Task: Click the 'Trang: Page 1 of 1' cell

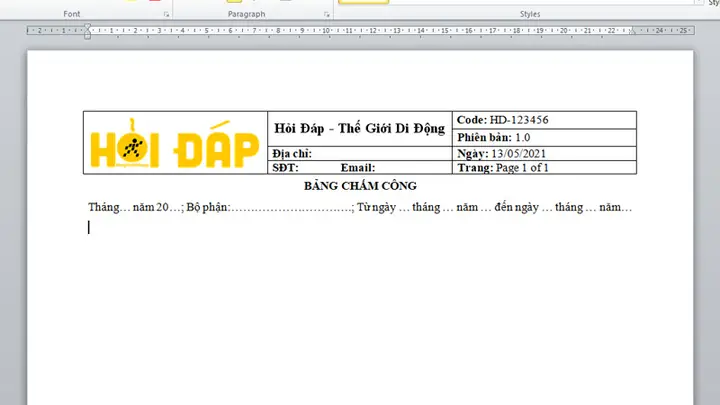Action: point(544,167)
